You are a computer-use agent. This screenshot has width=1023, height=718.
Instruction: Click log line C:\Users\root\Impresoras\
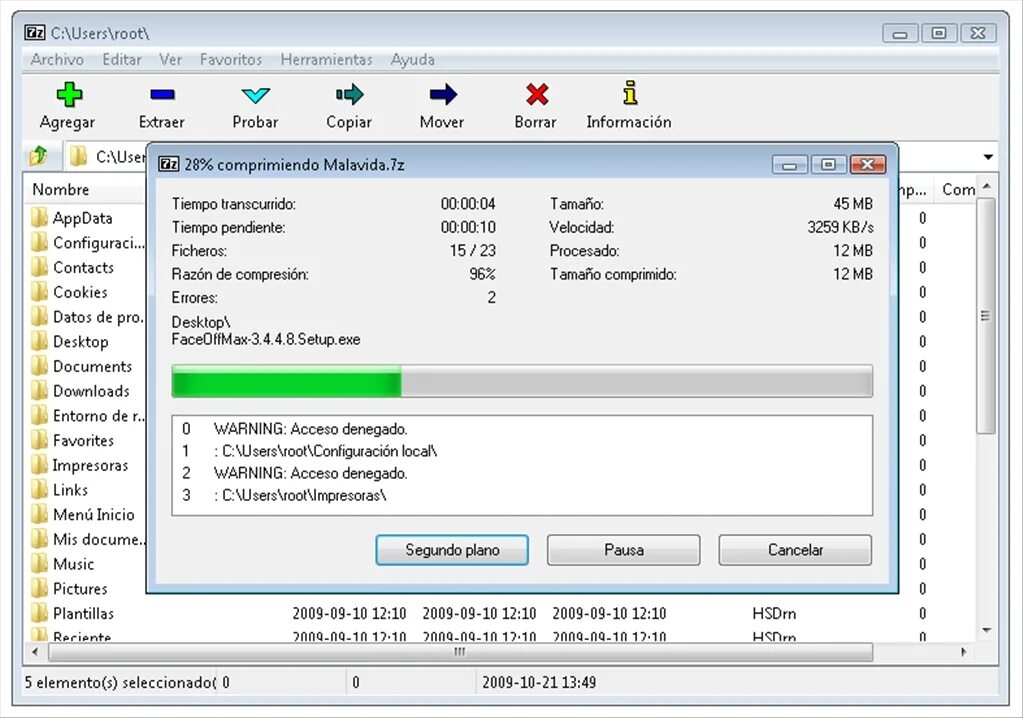[x=301, y=495]
